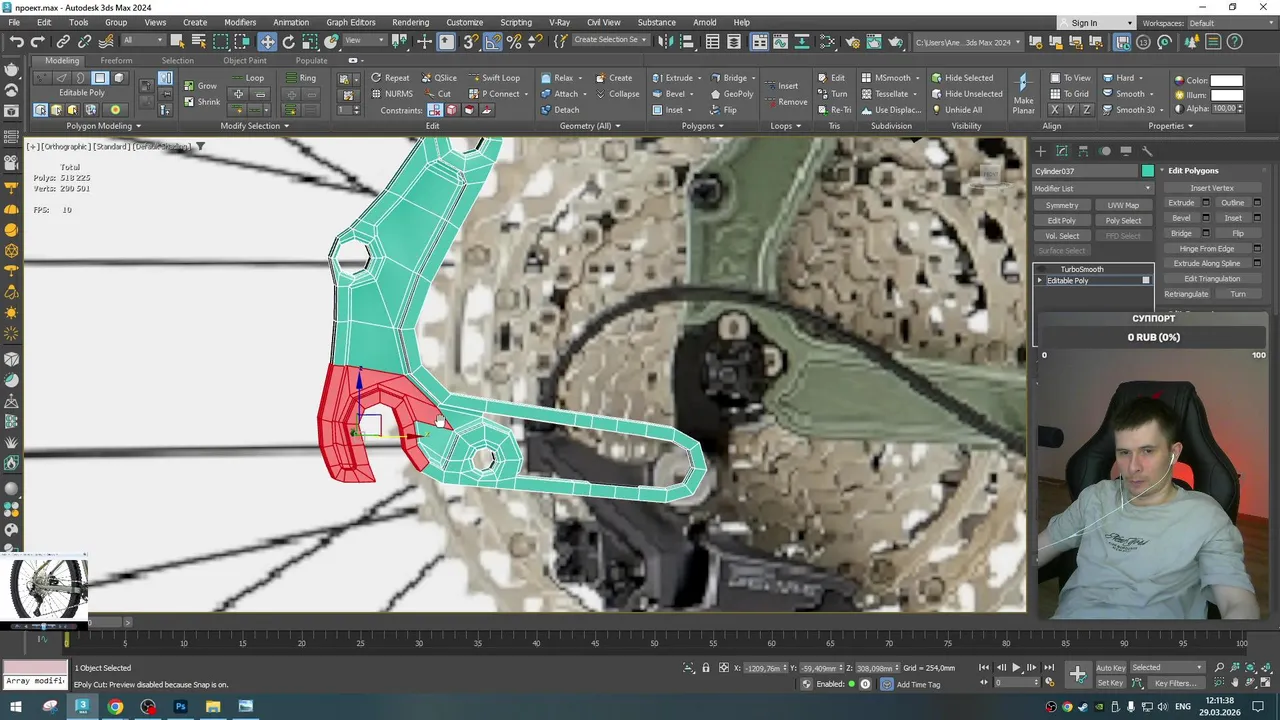Expand the Modify Selection panel arrow
Screen dimensions: 1280x720
tap(286, 126)
